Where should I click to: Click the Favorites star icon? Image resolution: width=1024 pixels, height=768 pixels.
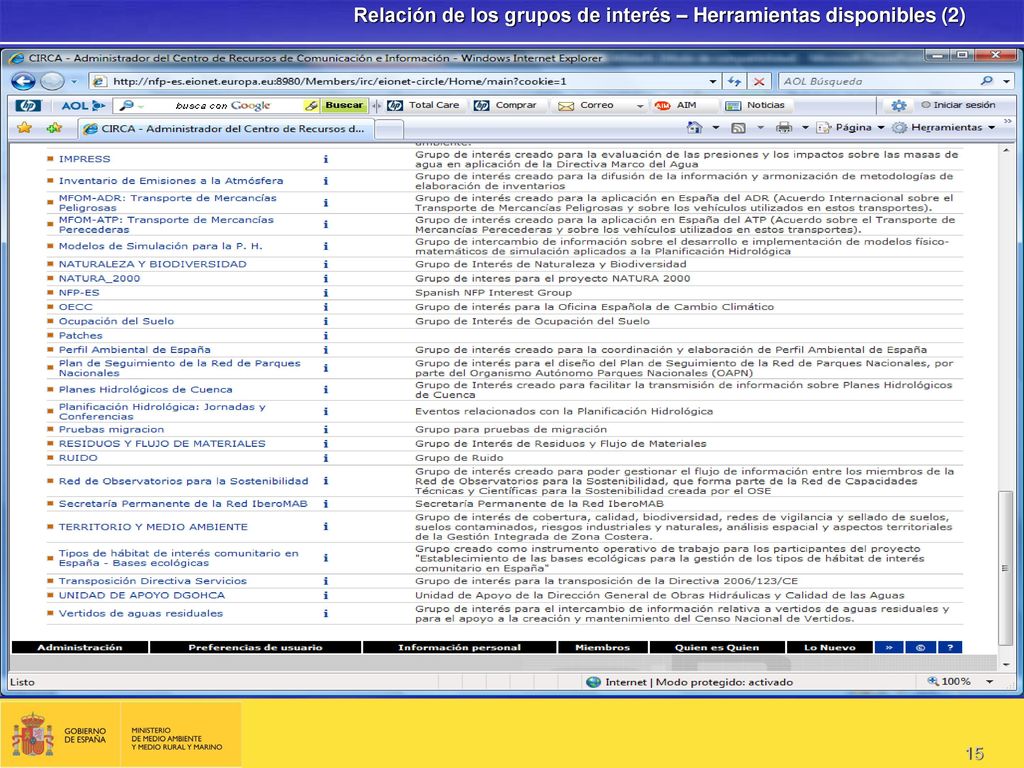point(24,127)
